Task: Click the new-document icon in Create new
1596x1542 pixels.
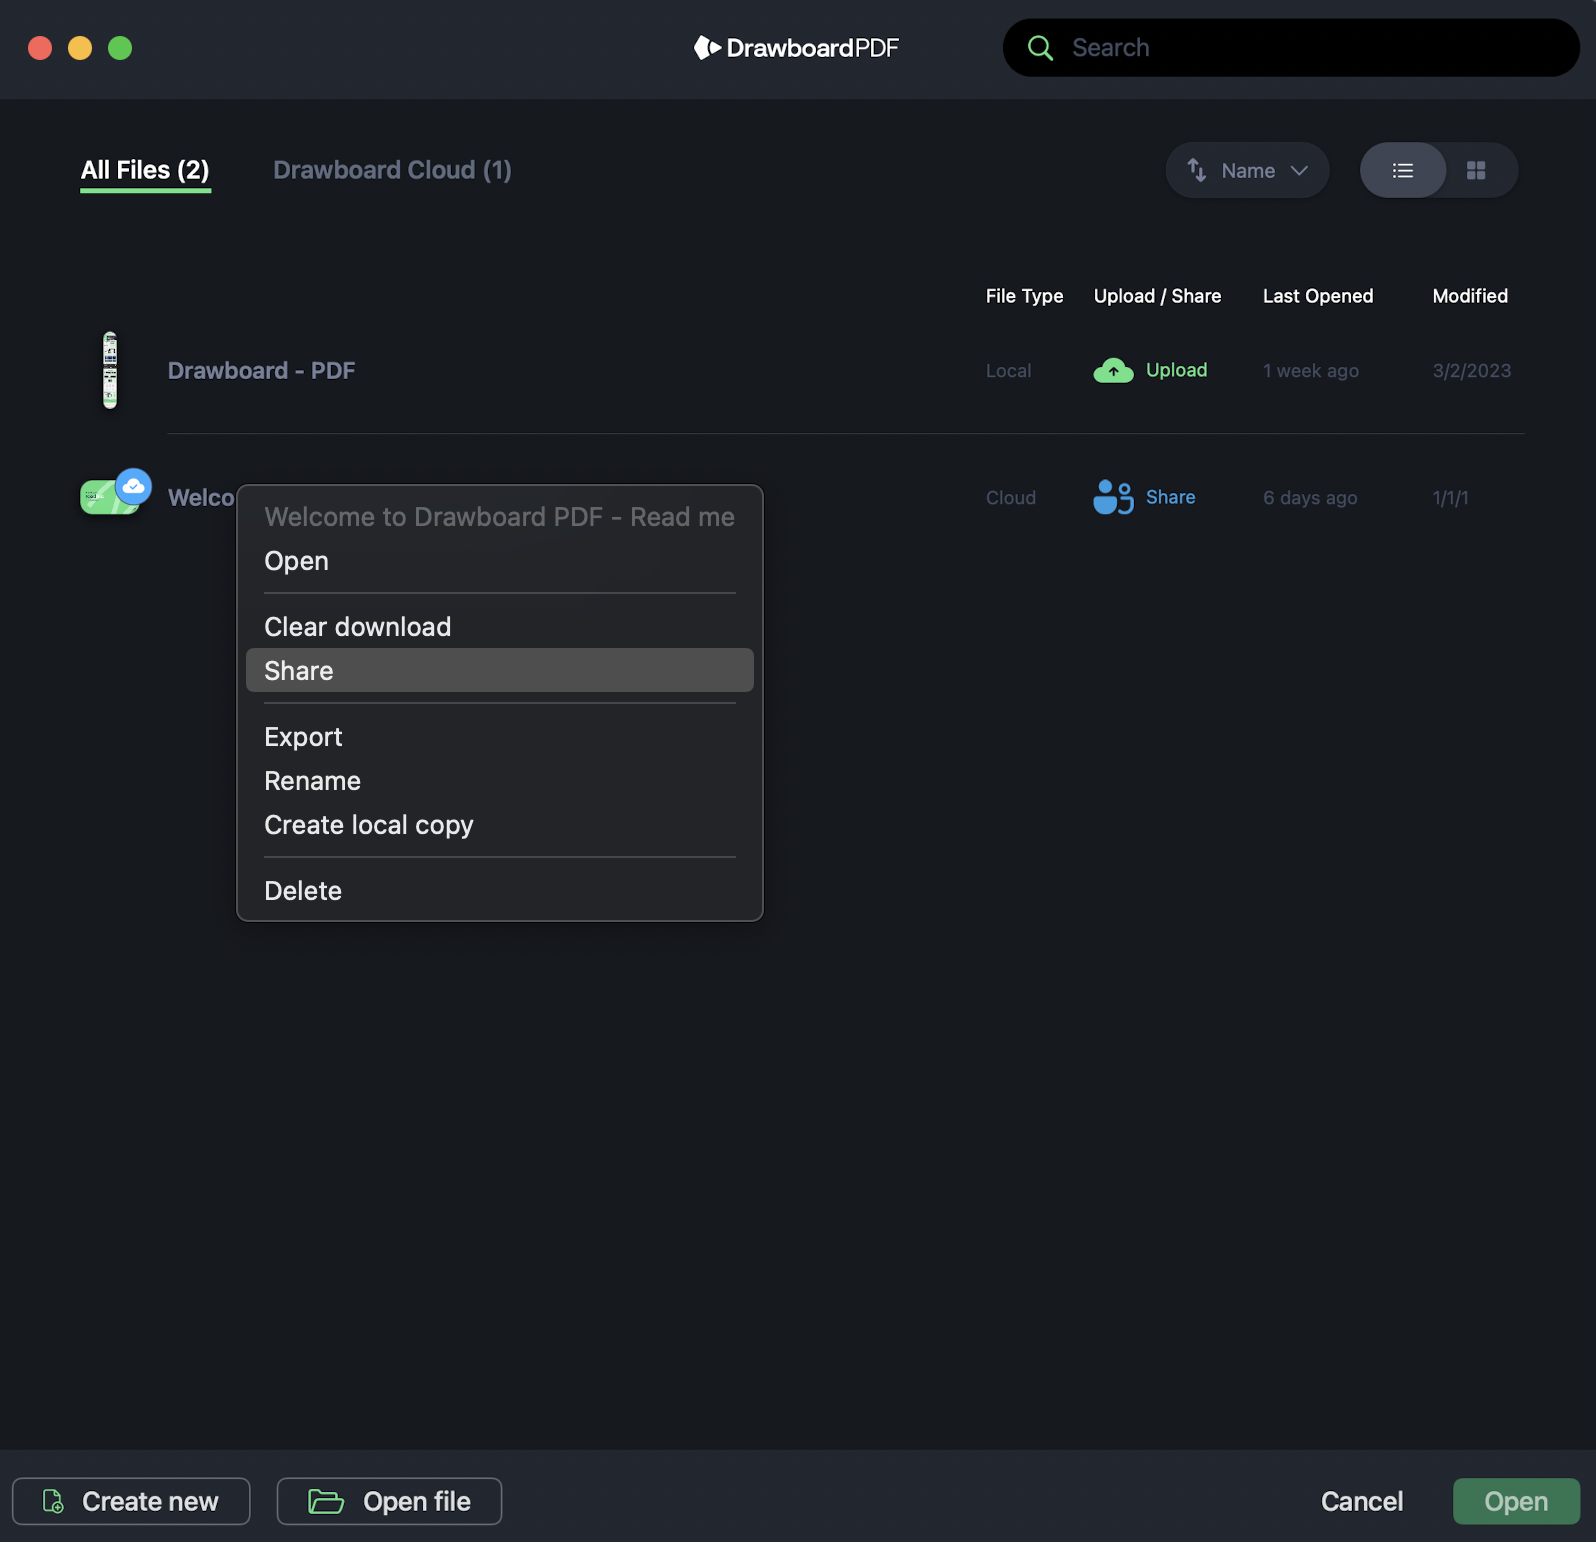Action: [53, 1501]
